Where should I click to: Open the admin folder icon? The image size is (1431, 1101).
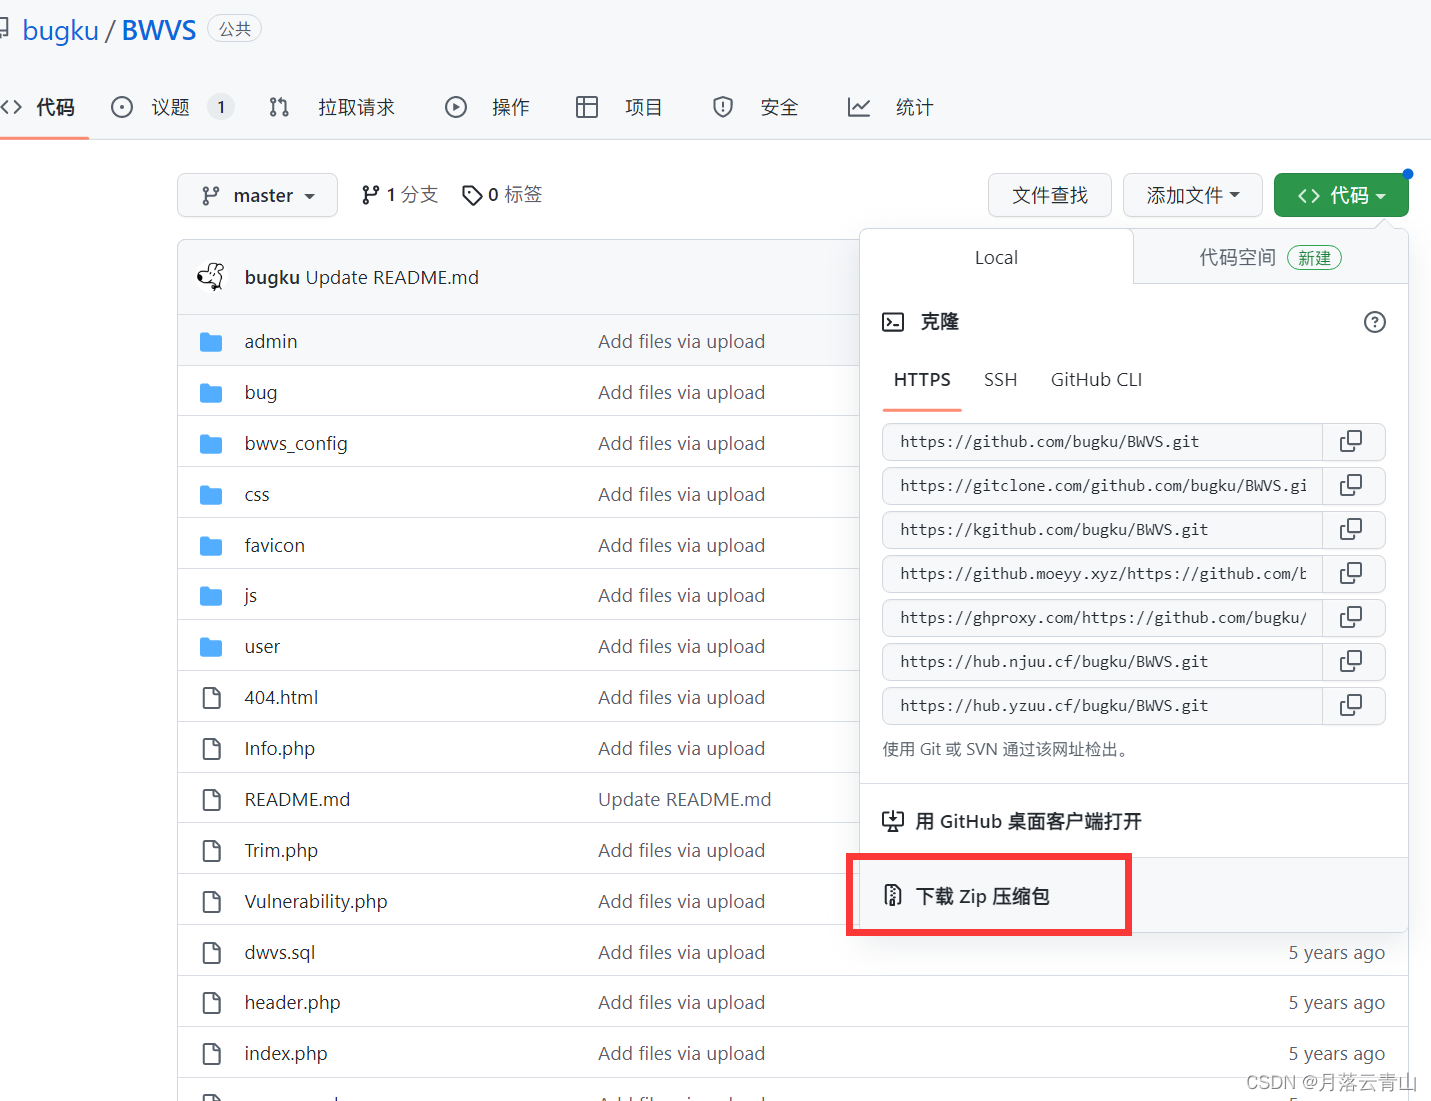[x=211, y=341]
